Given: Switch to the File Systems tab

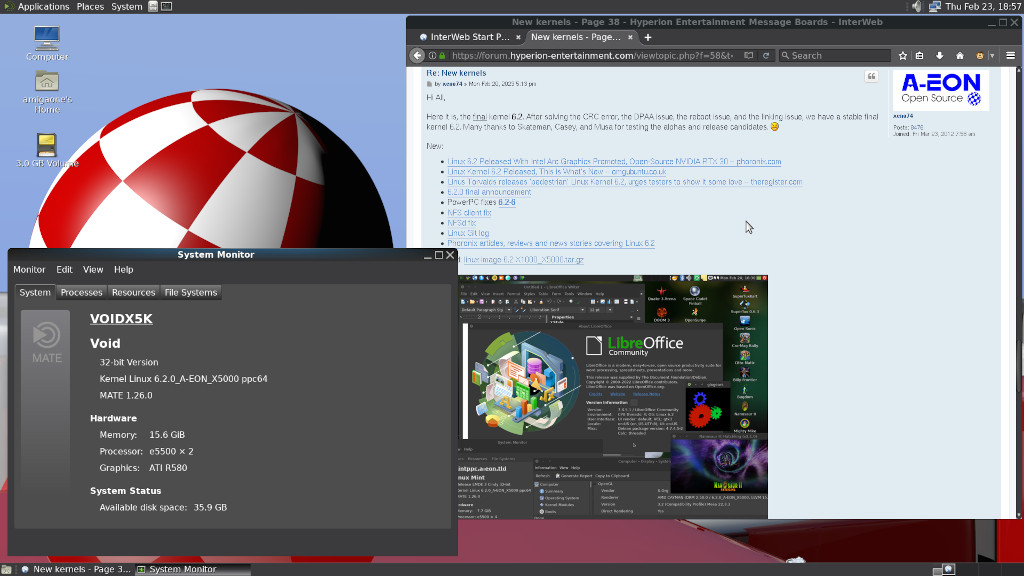Looking at the screenshot, I should coord(191,293).
